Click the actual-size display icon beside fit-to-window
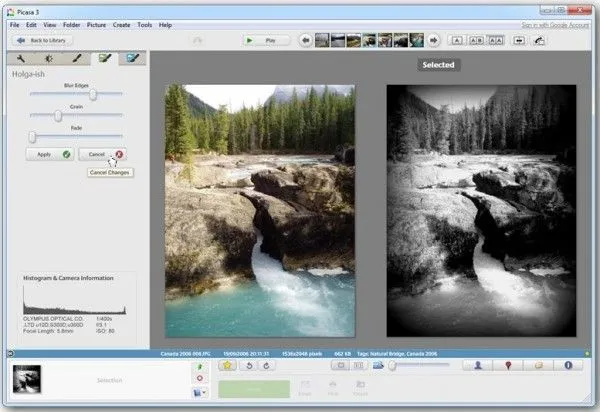600x412 pixels. [359, 365]
